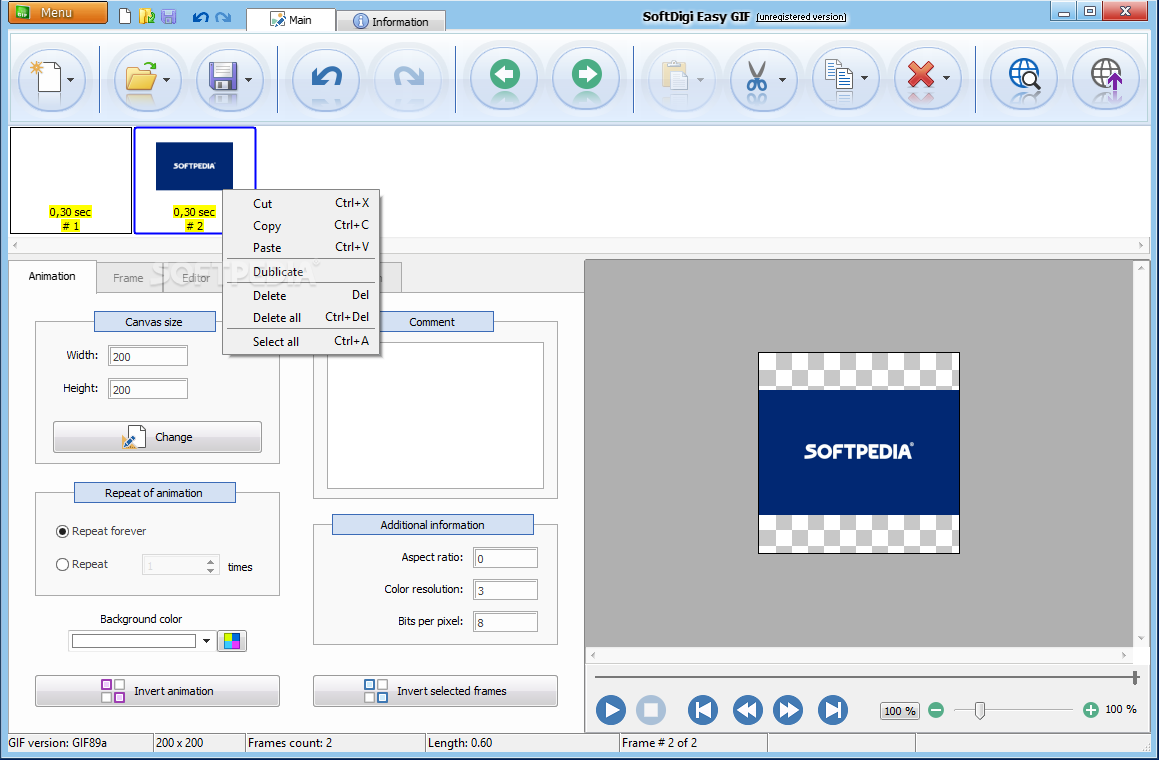
Task: Open new animation dropdown arrow
Action: click(70, 80)
